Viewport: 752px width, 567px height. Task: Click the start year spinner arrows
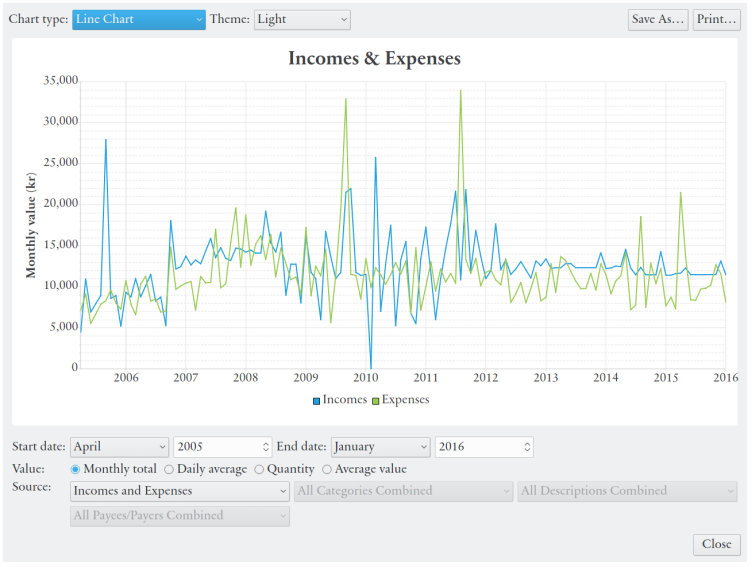pos(265,447)
